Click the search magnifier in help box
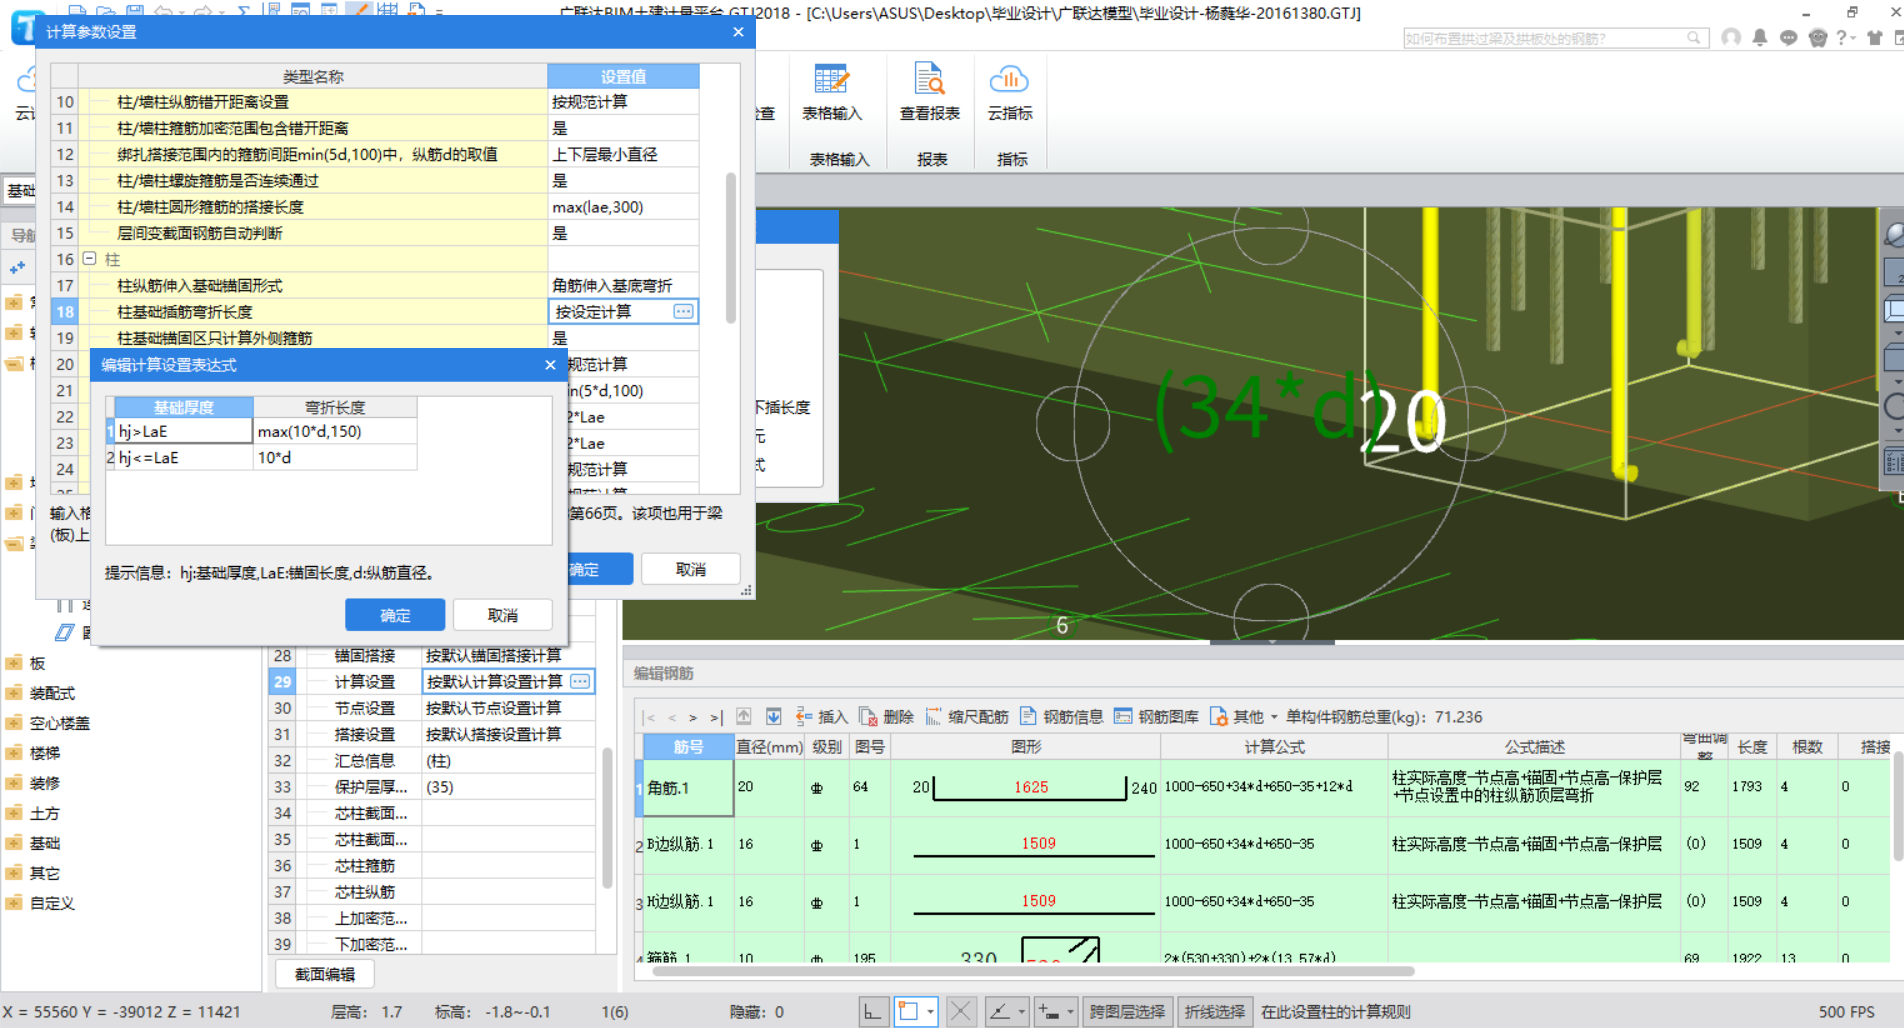Image resolution: width=1904 pixels, height=1028 pixels. point(1693,38)
